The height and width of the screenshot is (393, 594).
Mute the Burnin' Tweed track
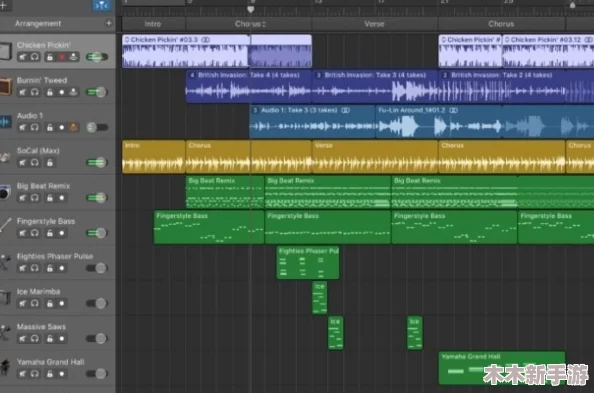click(23, 92)
